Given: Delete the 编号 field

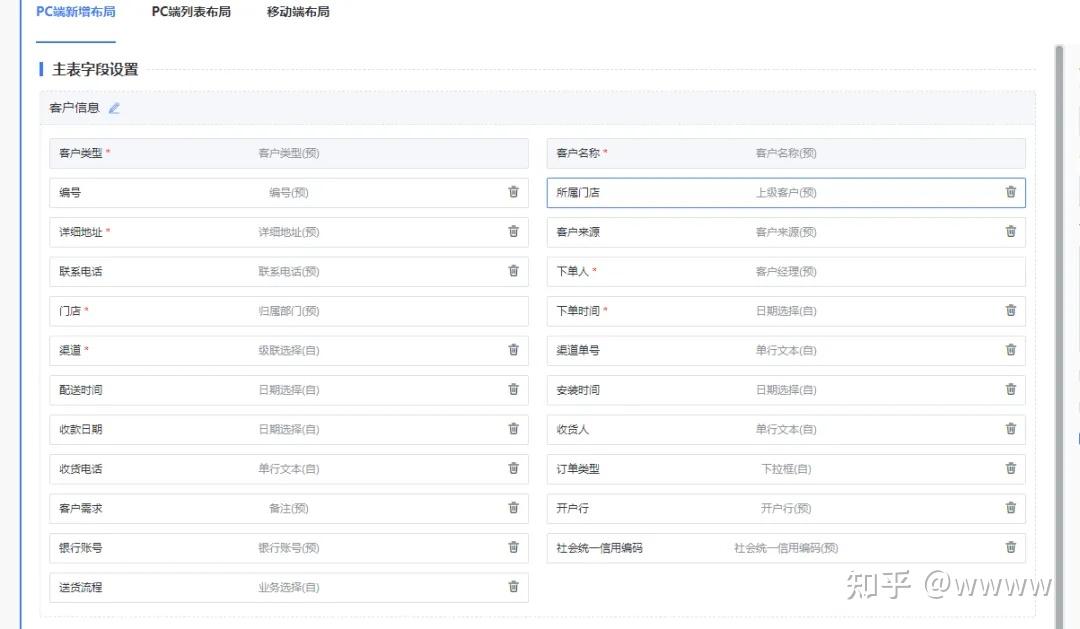Looking at the screenshot, I should click(513, 192).
